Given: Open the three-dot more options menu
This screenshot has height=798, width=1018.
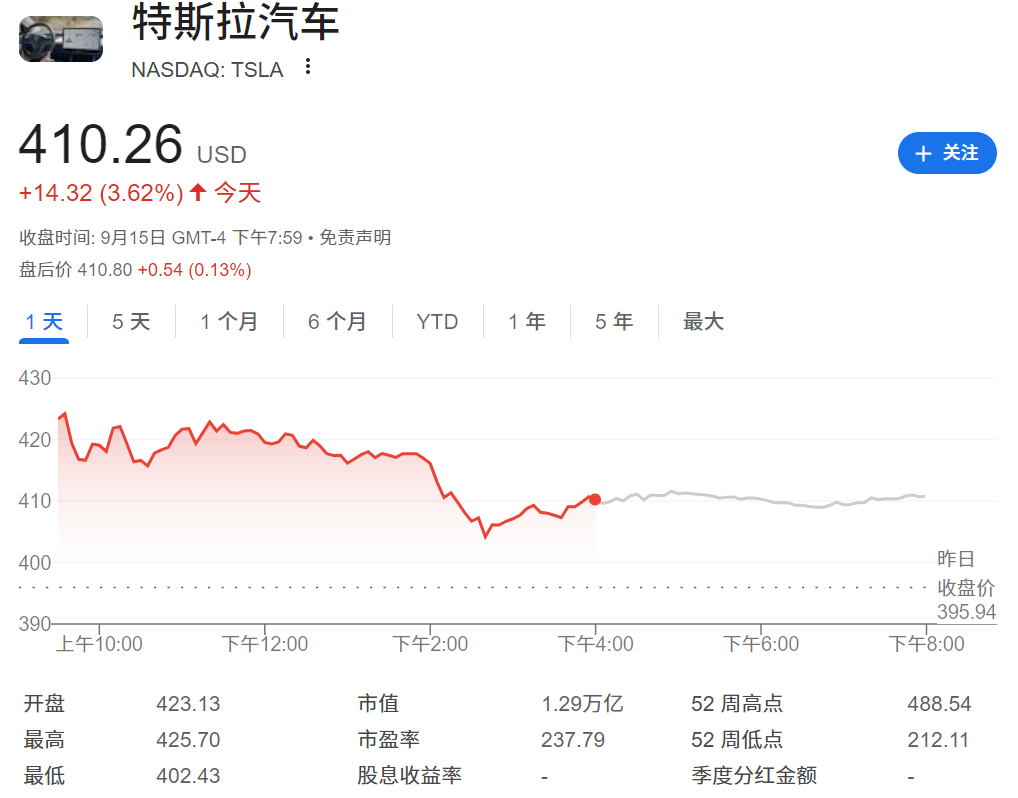Looking at the screenshot, I should pos(308,66).
